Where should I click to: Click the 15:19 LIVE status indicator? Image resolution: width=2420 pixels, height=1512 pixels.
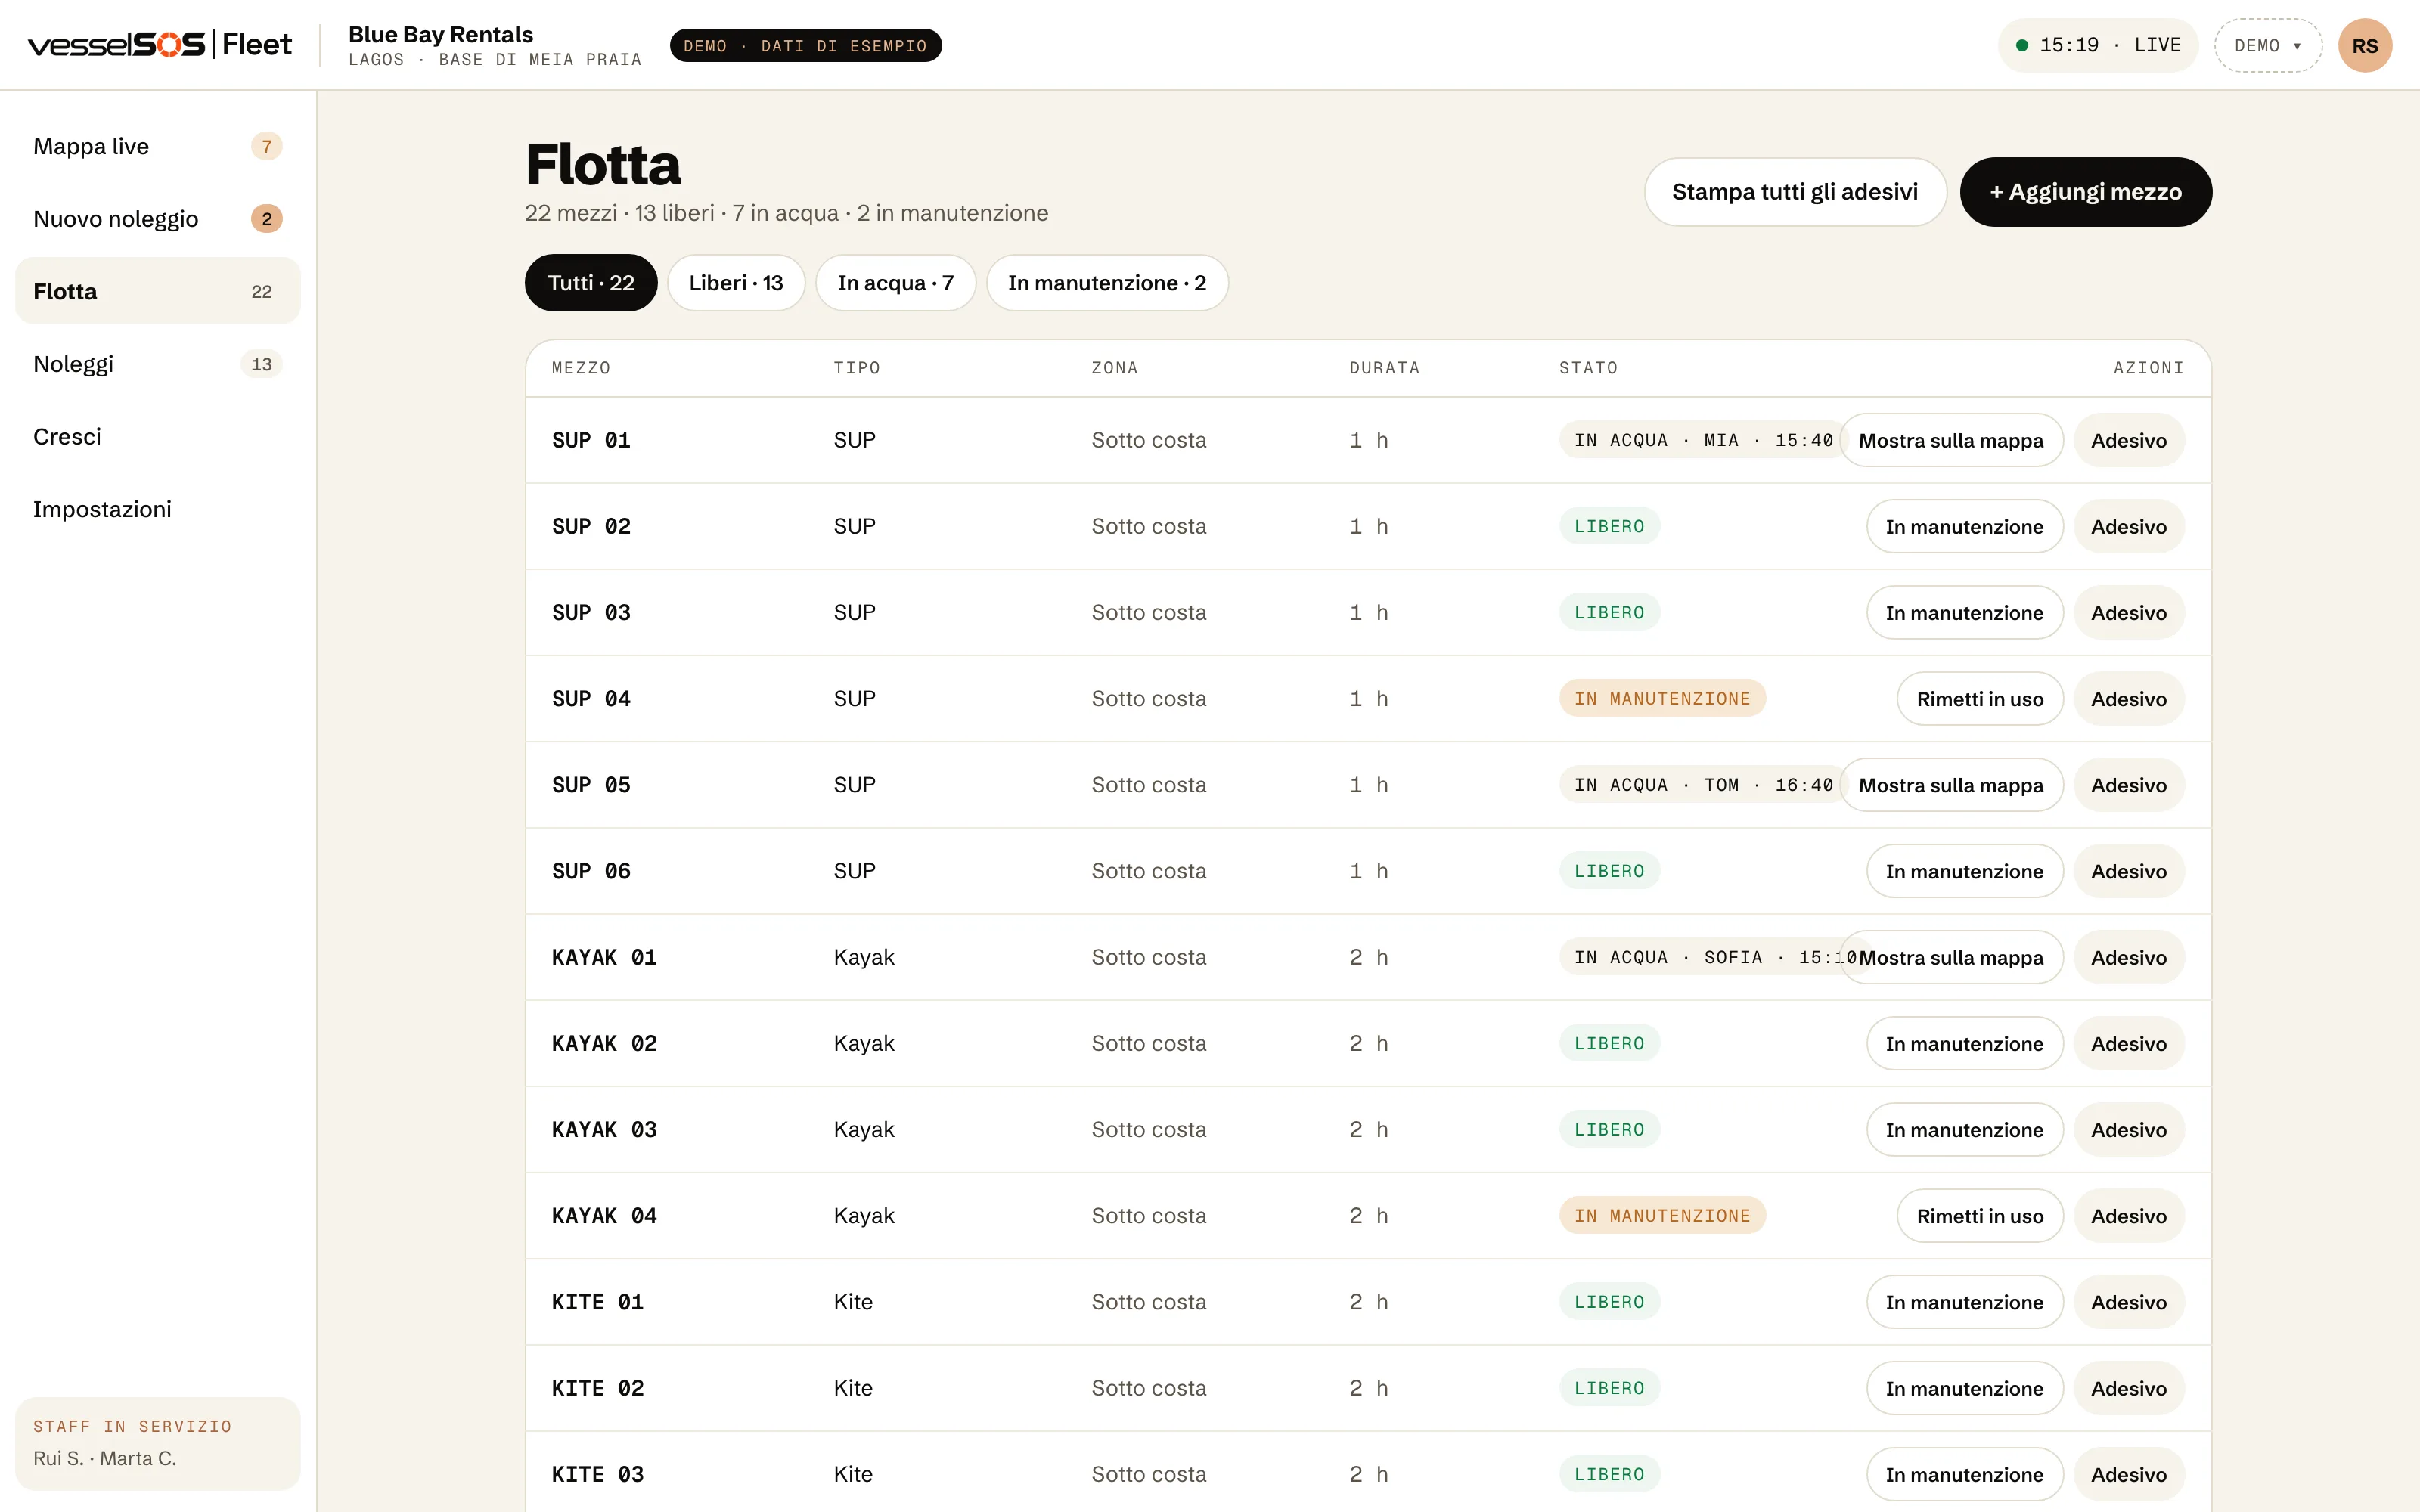(x=2097, y=46)
